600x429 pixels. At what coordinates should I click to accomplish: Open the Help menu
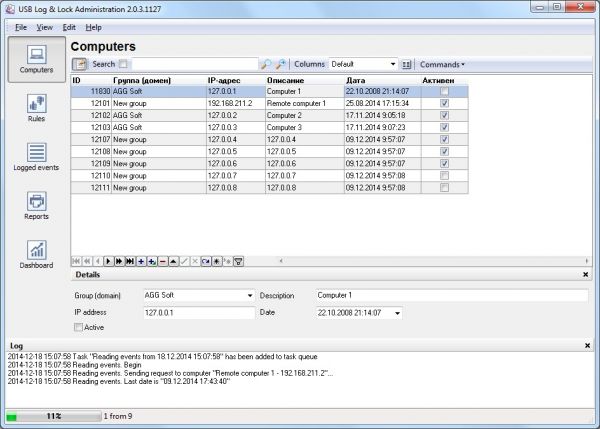(93, 27)
